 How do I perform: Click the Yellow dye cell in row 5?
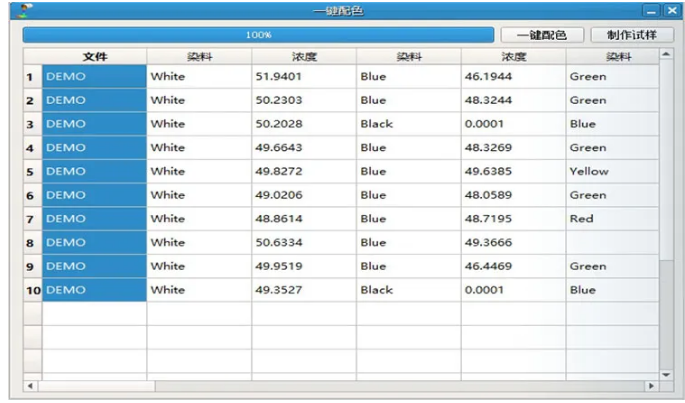(612, 171)
